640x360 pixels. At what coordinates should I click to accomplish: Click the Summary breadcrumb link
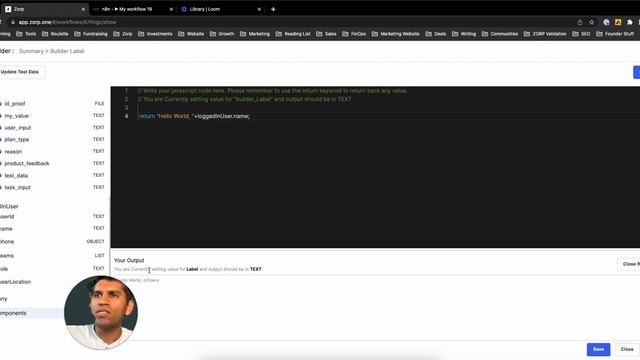[x=31, y=51]
